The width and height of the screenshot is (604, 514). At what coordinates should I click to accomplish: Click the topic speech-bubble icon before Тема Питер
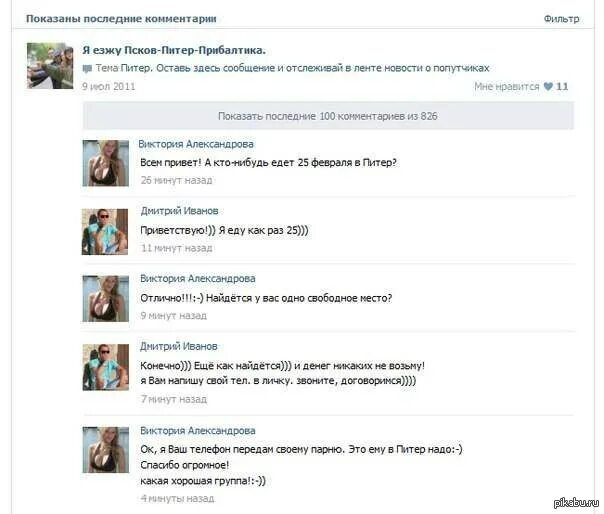tap(87, 69)
